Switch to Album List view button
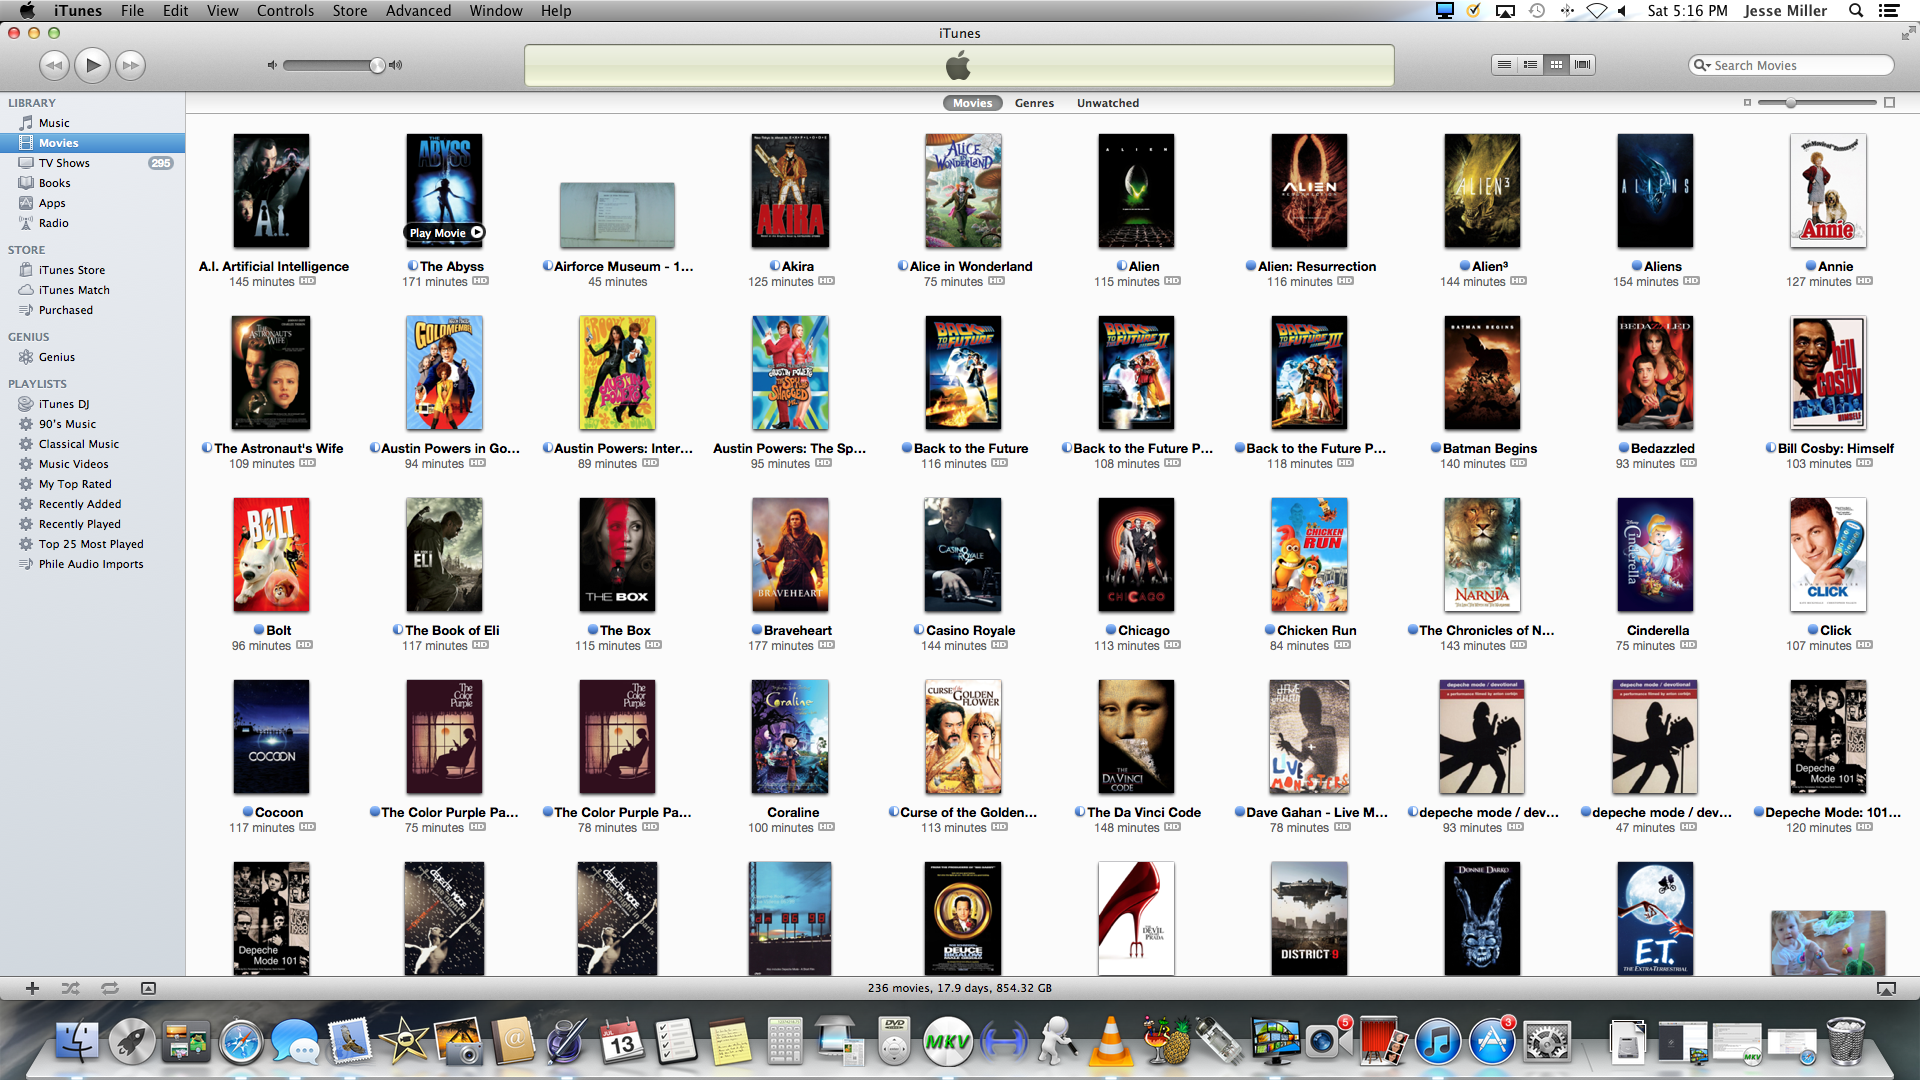Viewport: 1920px width, 1080px height. pos(1530,65)
